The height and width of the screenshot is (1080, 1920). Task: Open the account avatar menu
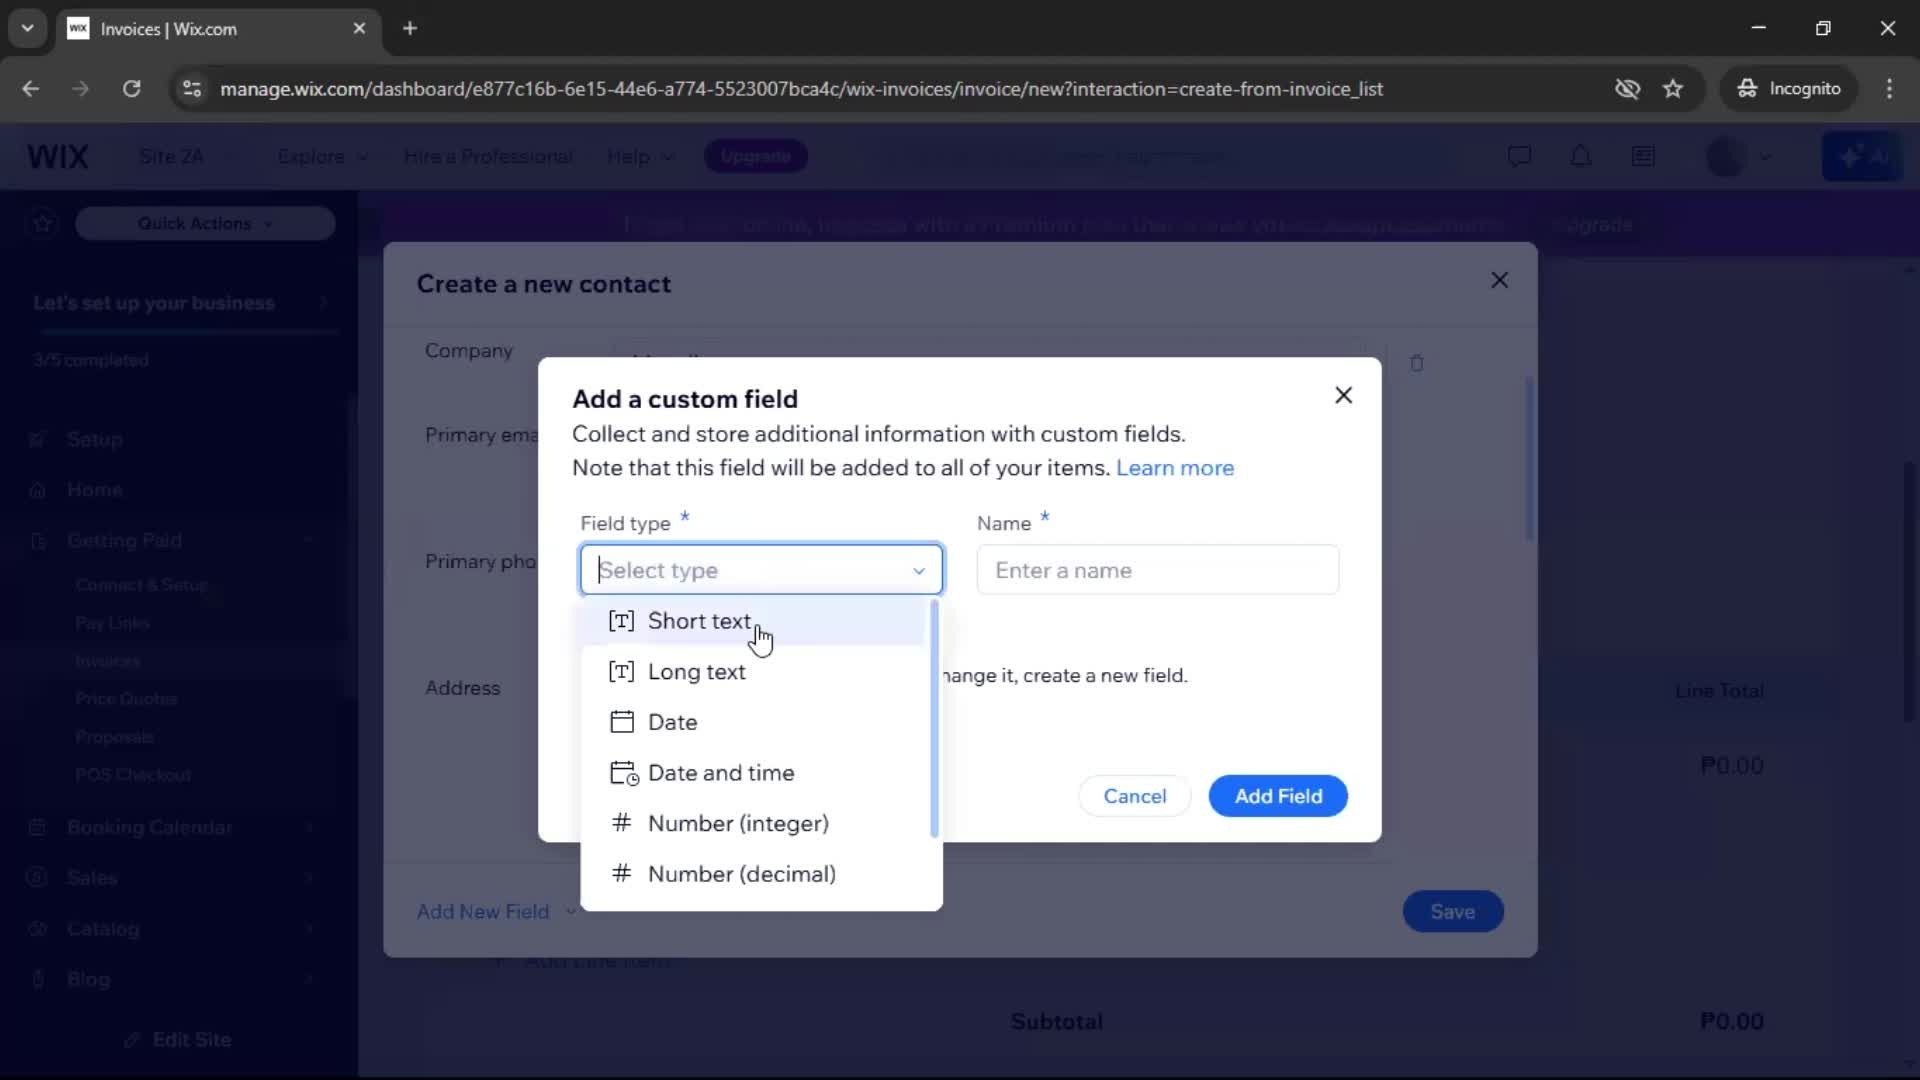(x=1739, y=156)
